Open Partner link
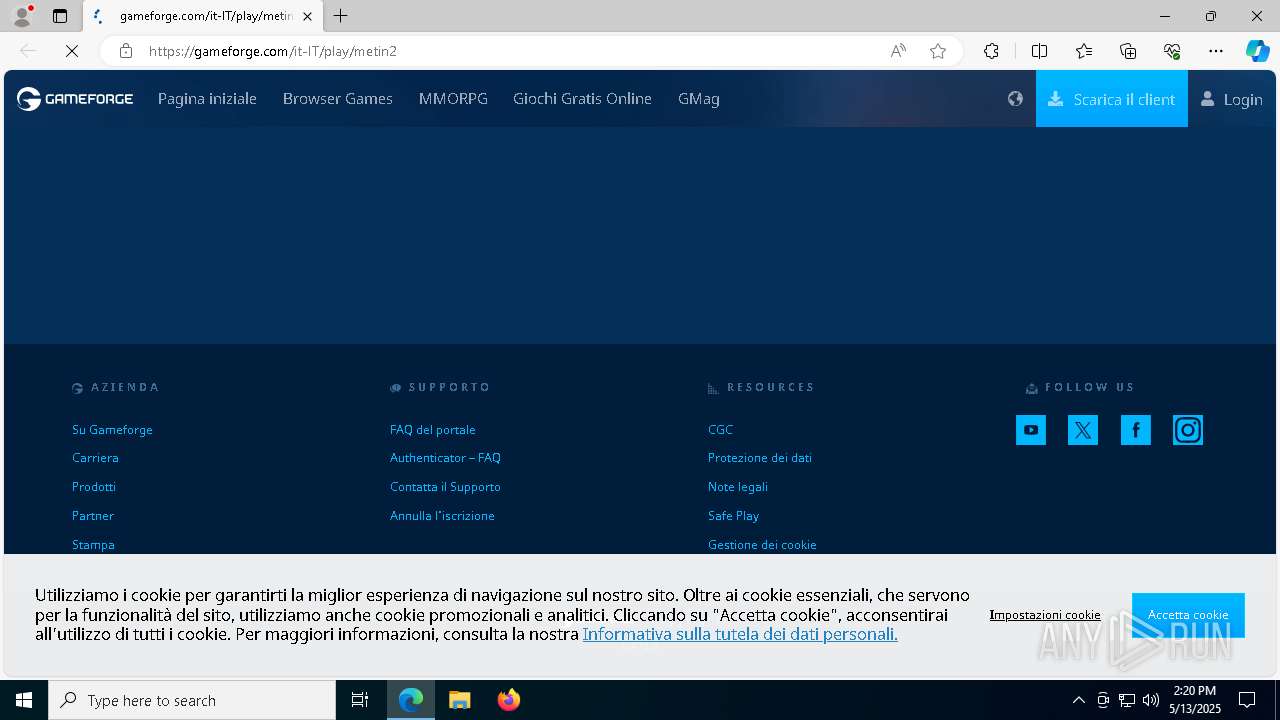This screenshot has height=720, width=1280. click(x=93, y=515)
